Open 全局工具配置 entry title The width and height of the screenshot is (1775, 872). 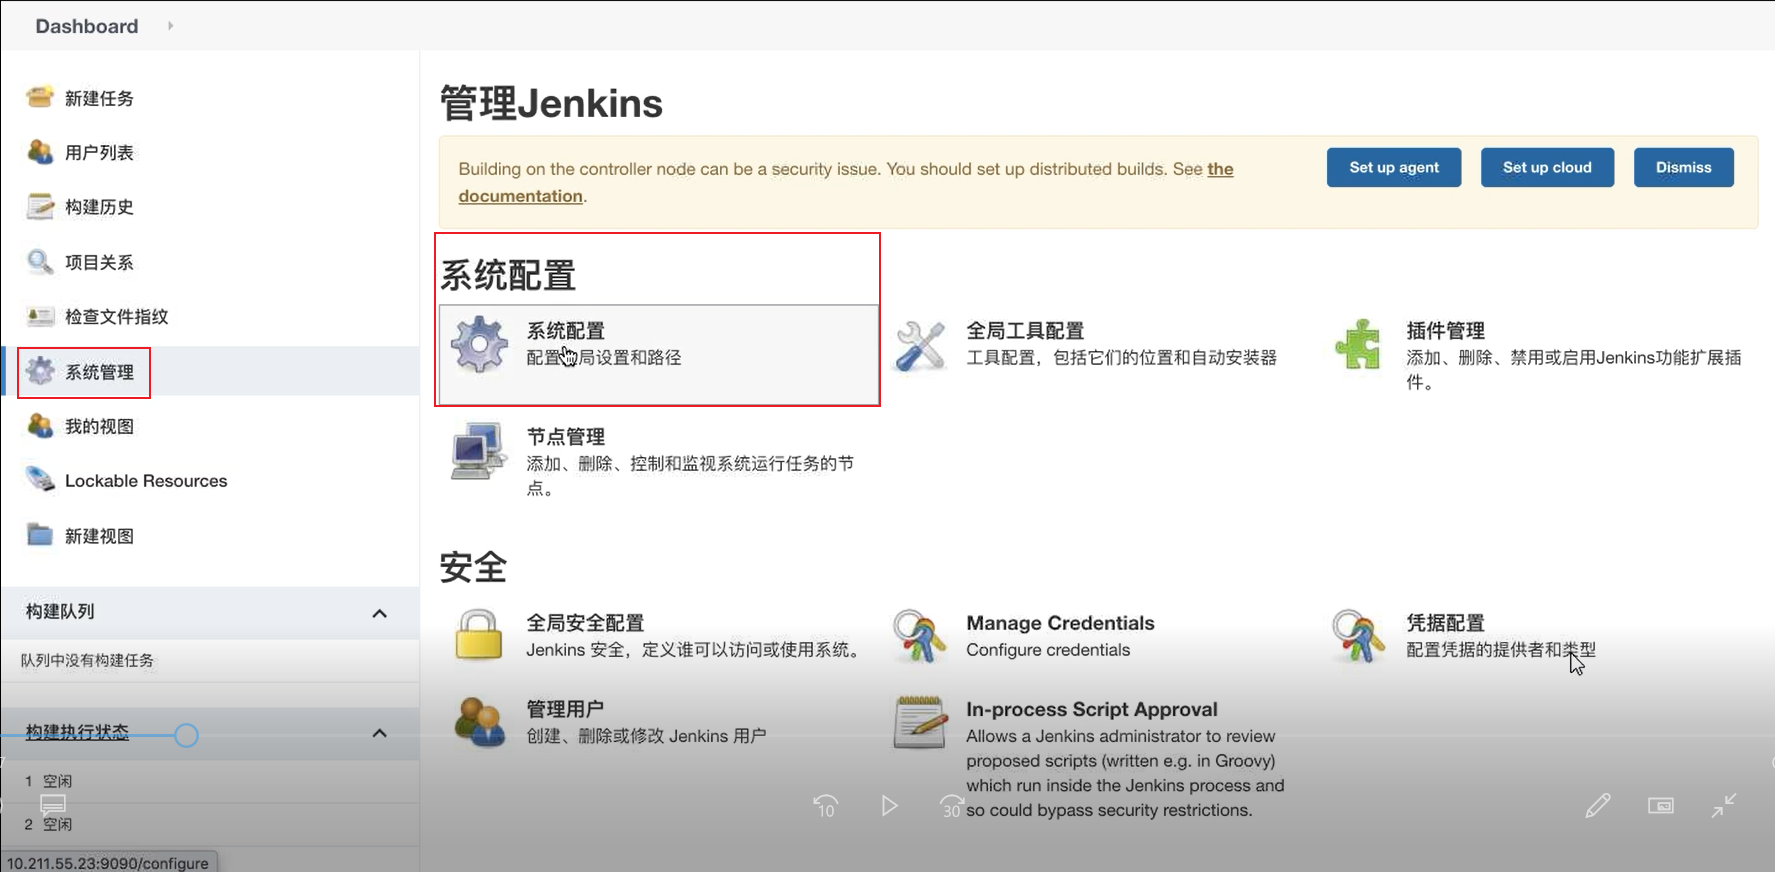1025,330
